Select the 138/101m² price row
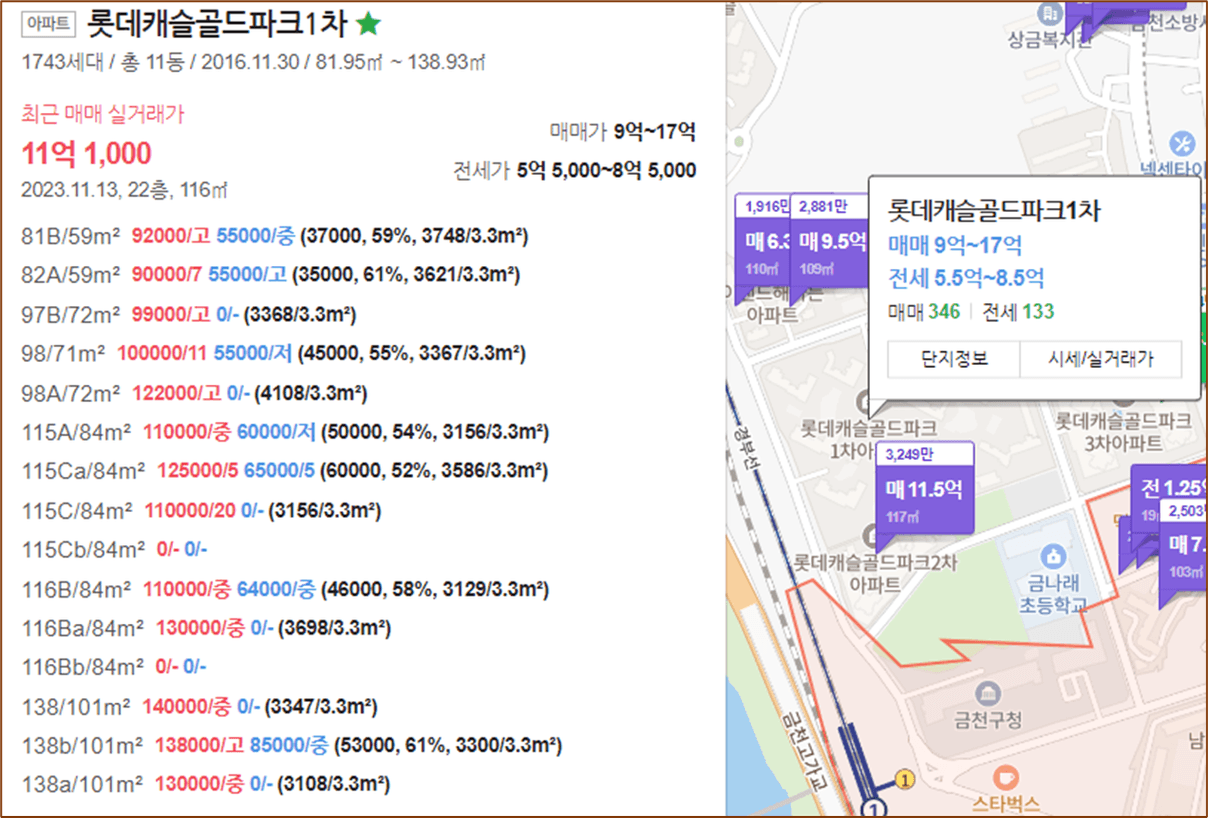1208x818 pixels. click(x=200, y=707)
